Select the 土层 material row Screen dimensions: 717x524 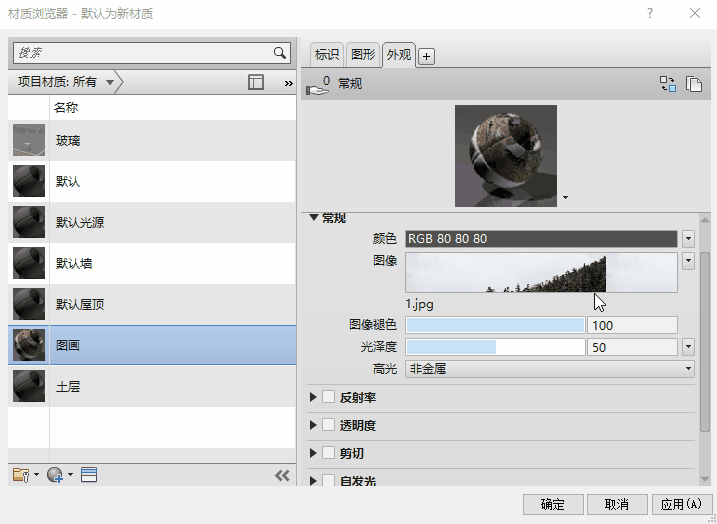coord(152,386)
